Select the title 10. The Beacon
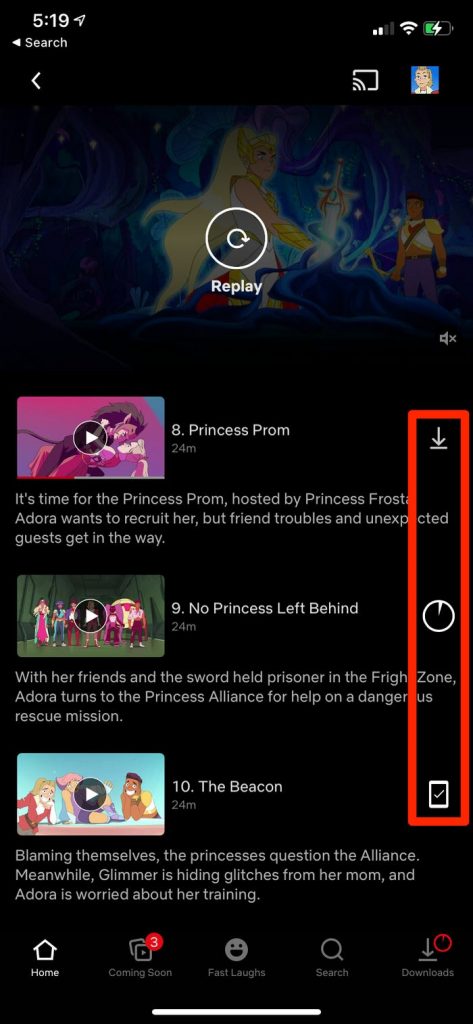Screen dimensions: 473x1024 227,786
